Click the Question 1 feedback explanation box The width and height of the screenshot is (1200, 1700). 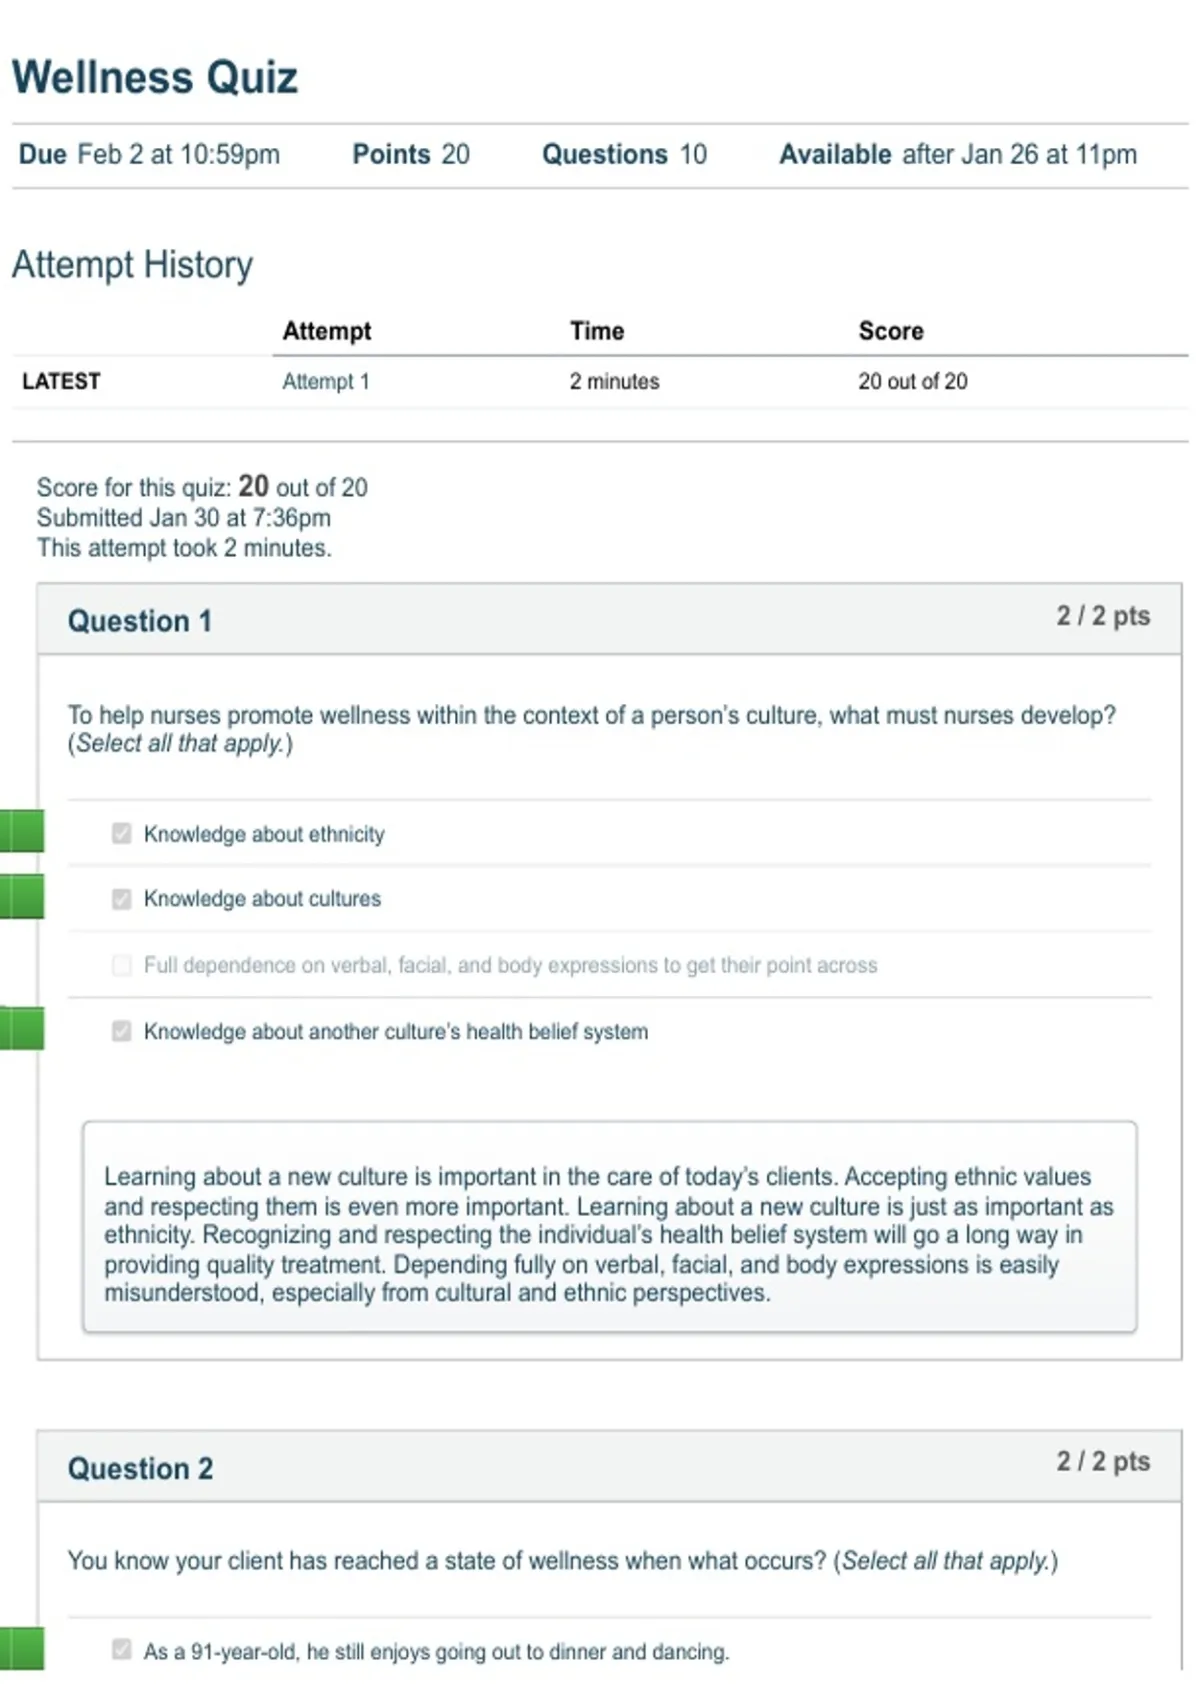(x=609, y=1227)
